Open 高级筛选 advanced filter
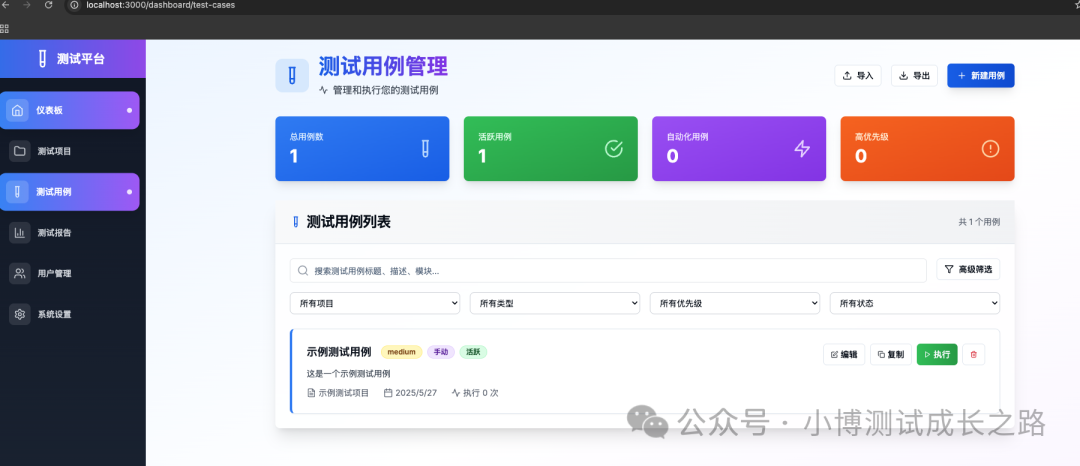 [968, 269]
